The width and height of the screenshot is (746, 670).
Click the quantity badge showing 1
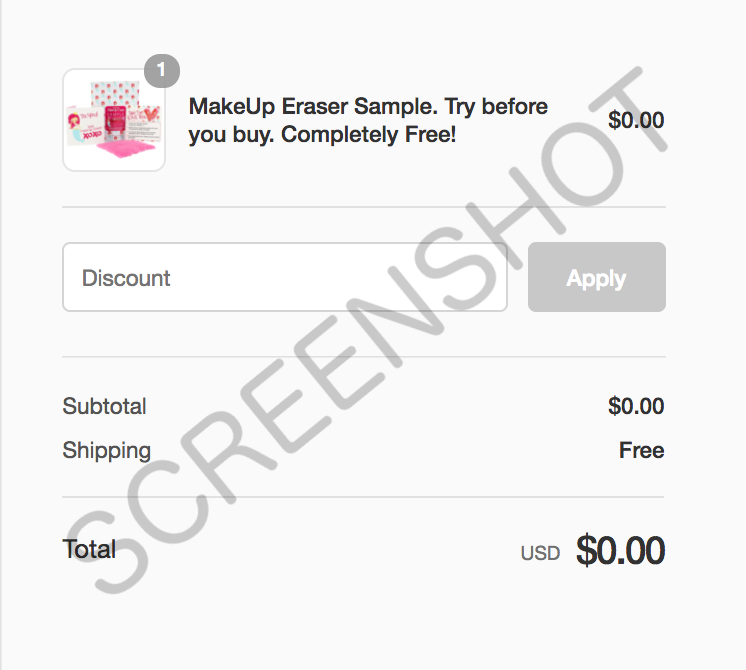coord(162,71)
